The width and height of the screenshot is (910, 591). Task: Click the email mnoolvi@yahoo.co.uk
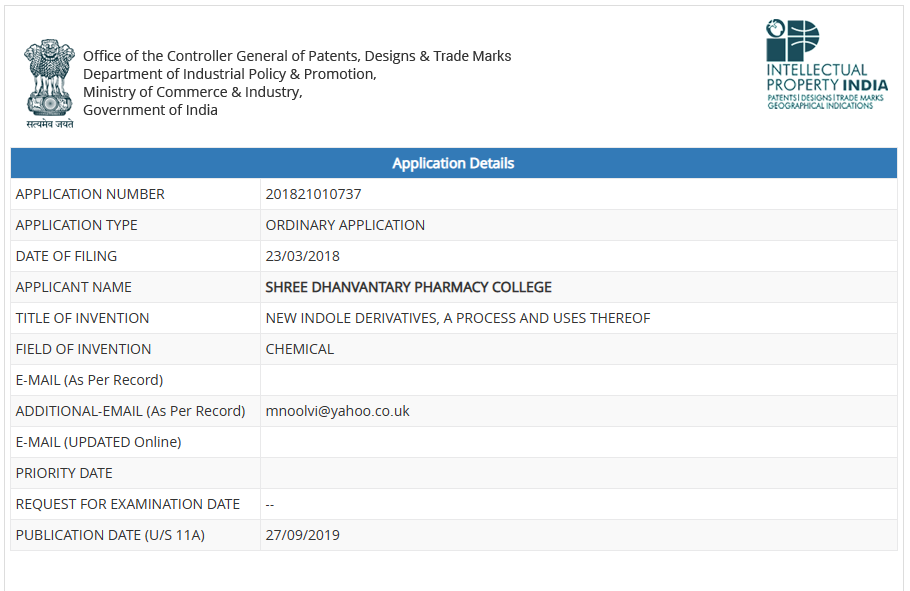(x=337, y=411)
